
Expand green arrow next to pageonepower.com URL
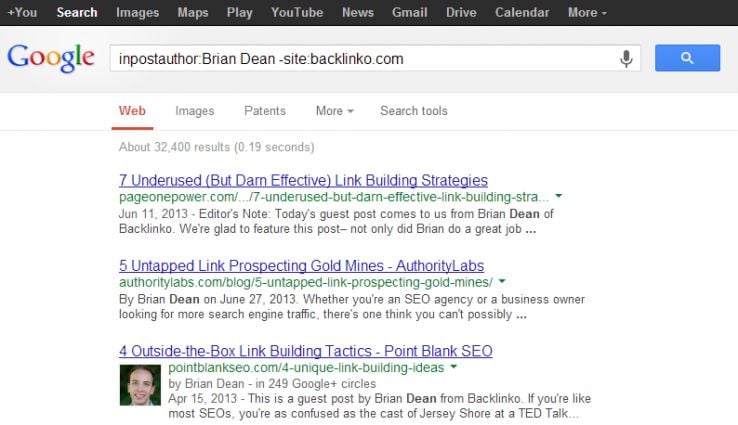(x=559, y=197)
